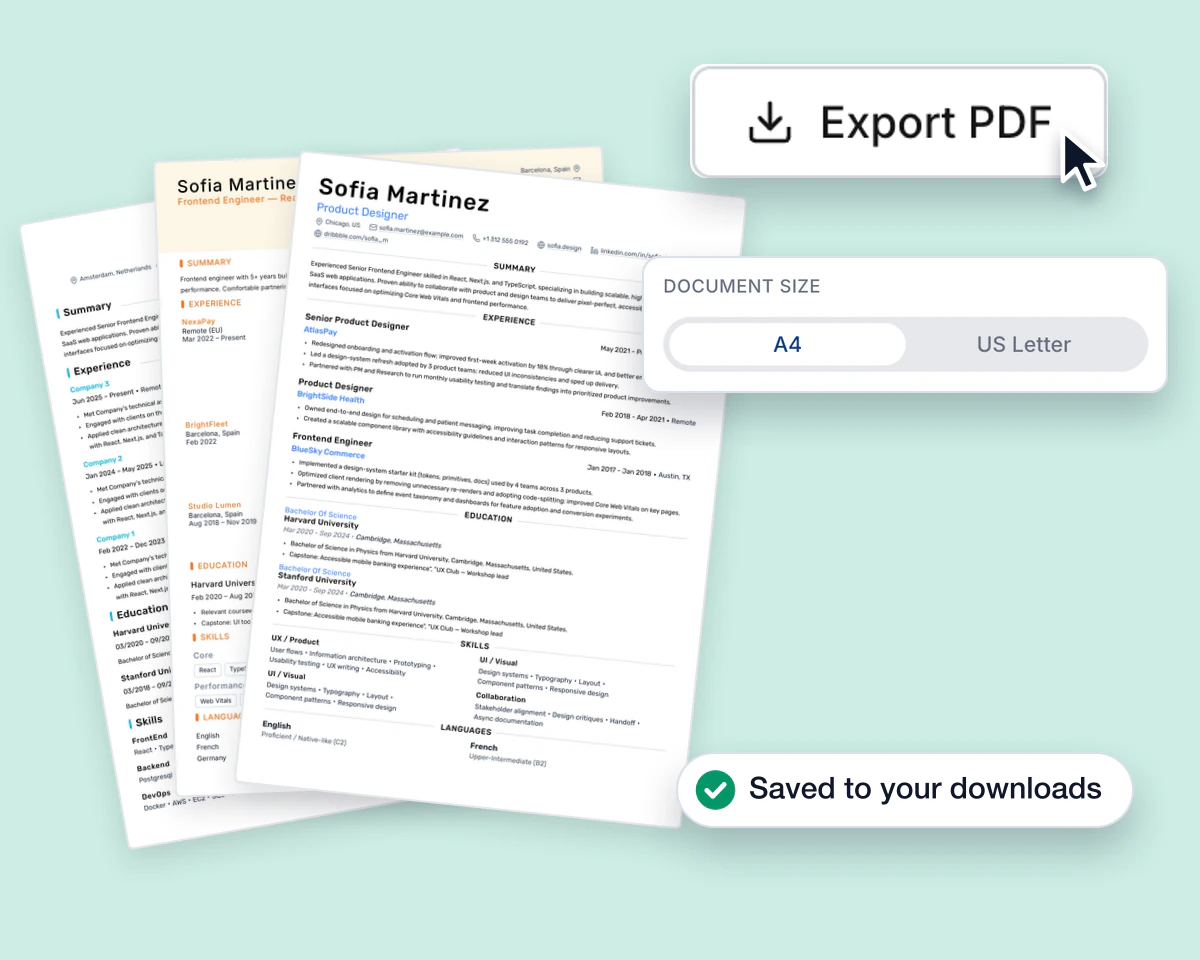Click the DOCUMENT SIZE label
The height and width of the screenshot is (960, 1200).
click(741, 286)
